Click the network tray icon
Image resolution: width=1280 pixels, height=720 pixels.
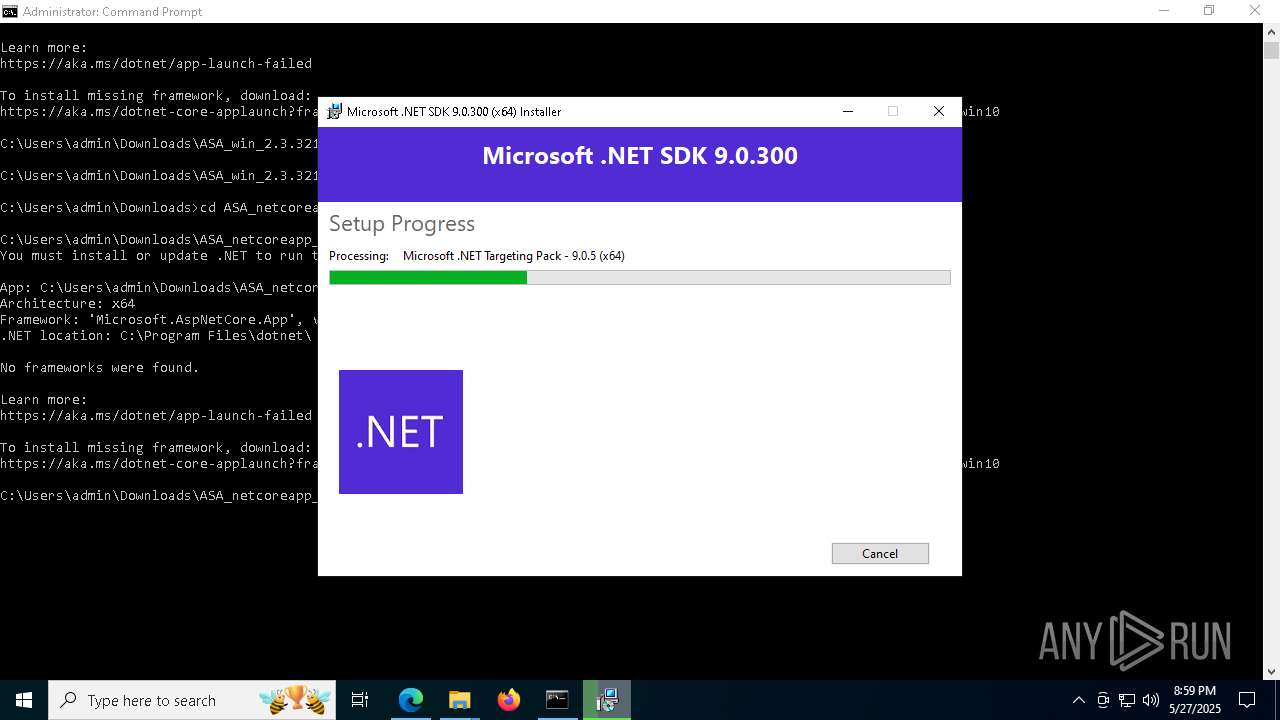point(1127,700)
